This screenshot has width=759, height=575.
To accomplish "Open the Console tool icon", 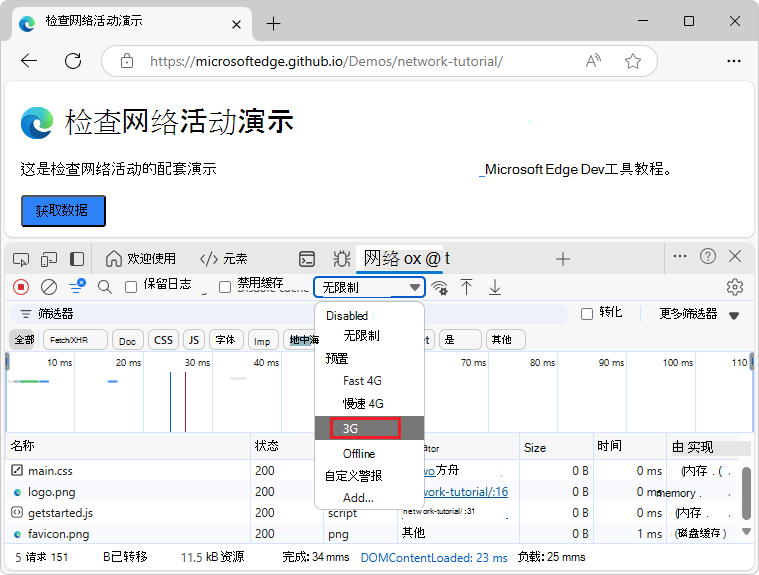I will coord(306,259).
